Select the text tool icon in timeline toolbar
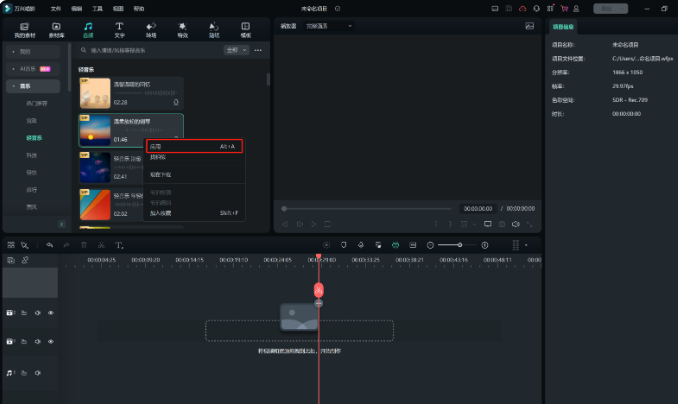Screen dimensions: 678x404 [118, 245]
